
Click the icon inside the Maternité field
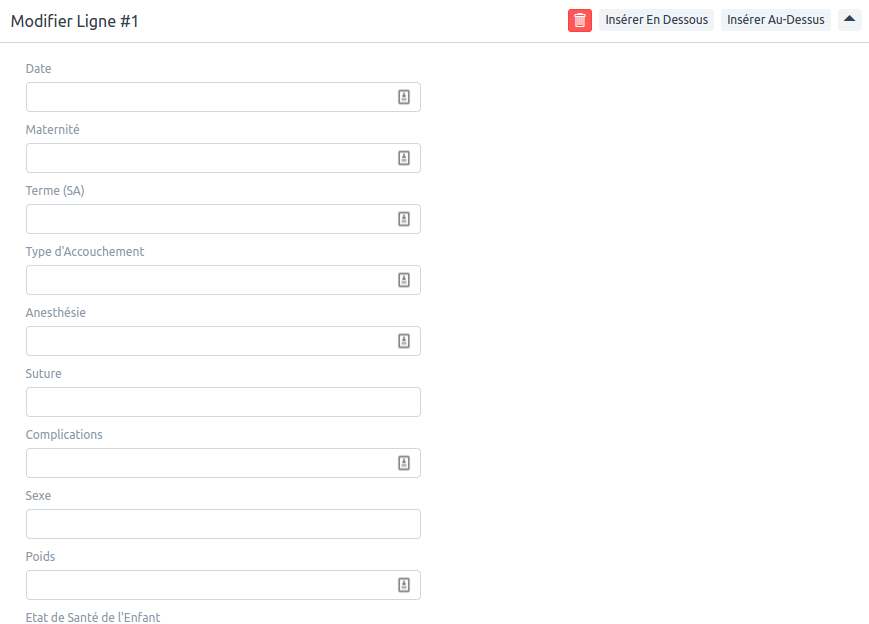click(x=404, y=158)
